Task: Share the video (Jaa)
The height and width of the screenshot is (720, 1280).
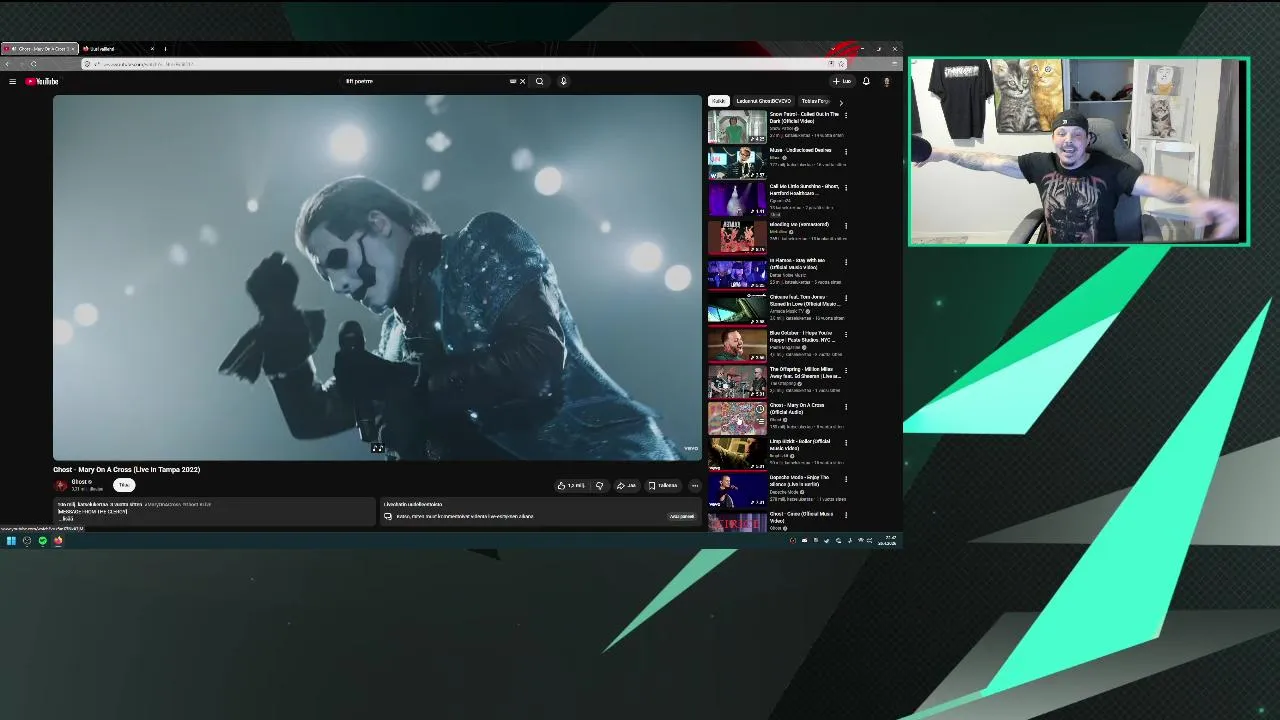Action: point(626,486)
